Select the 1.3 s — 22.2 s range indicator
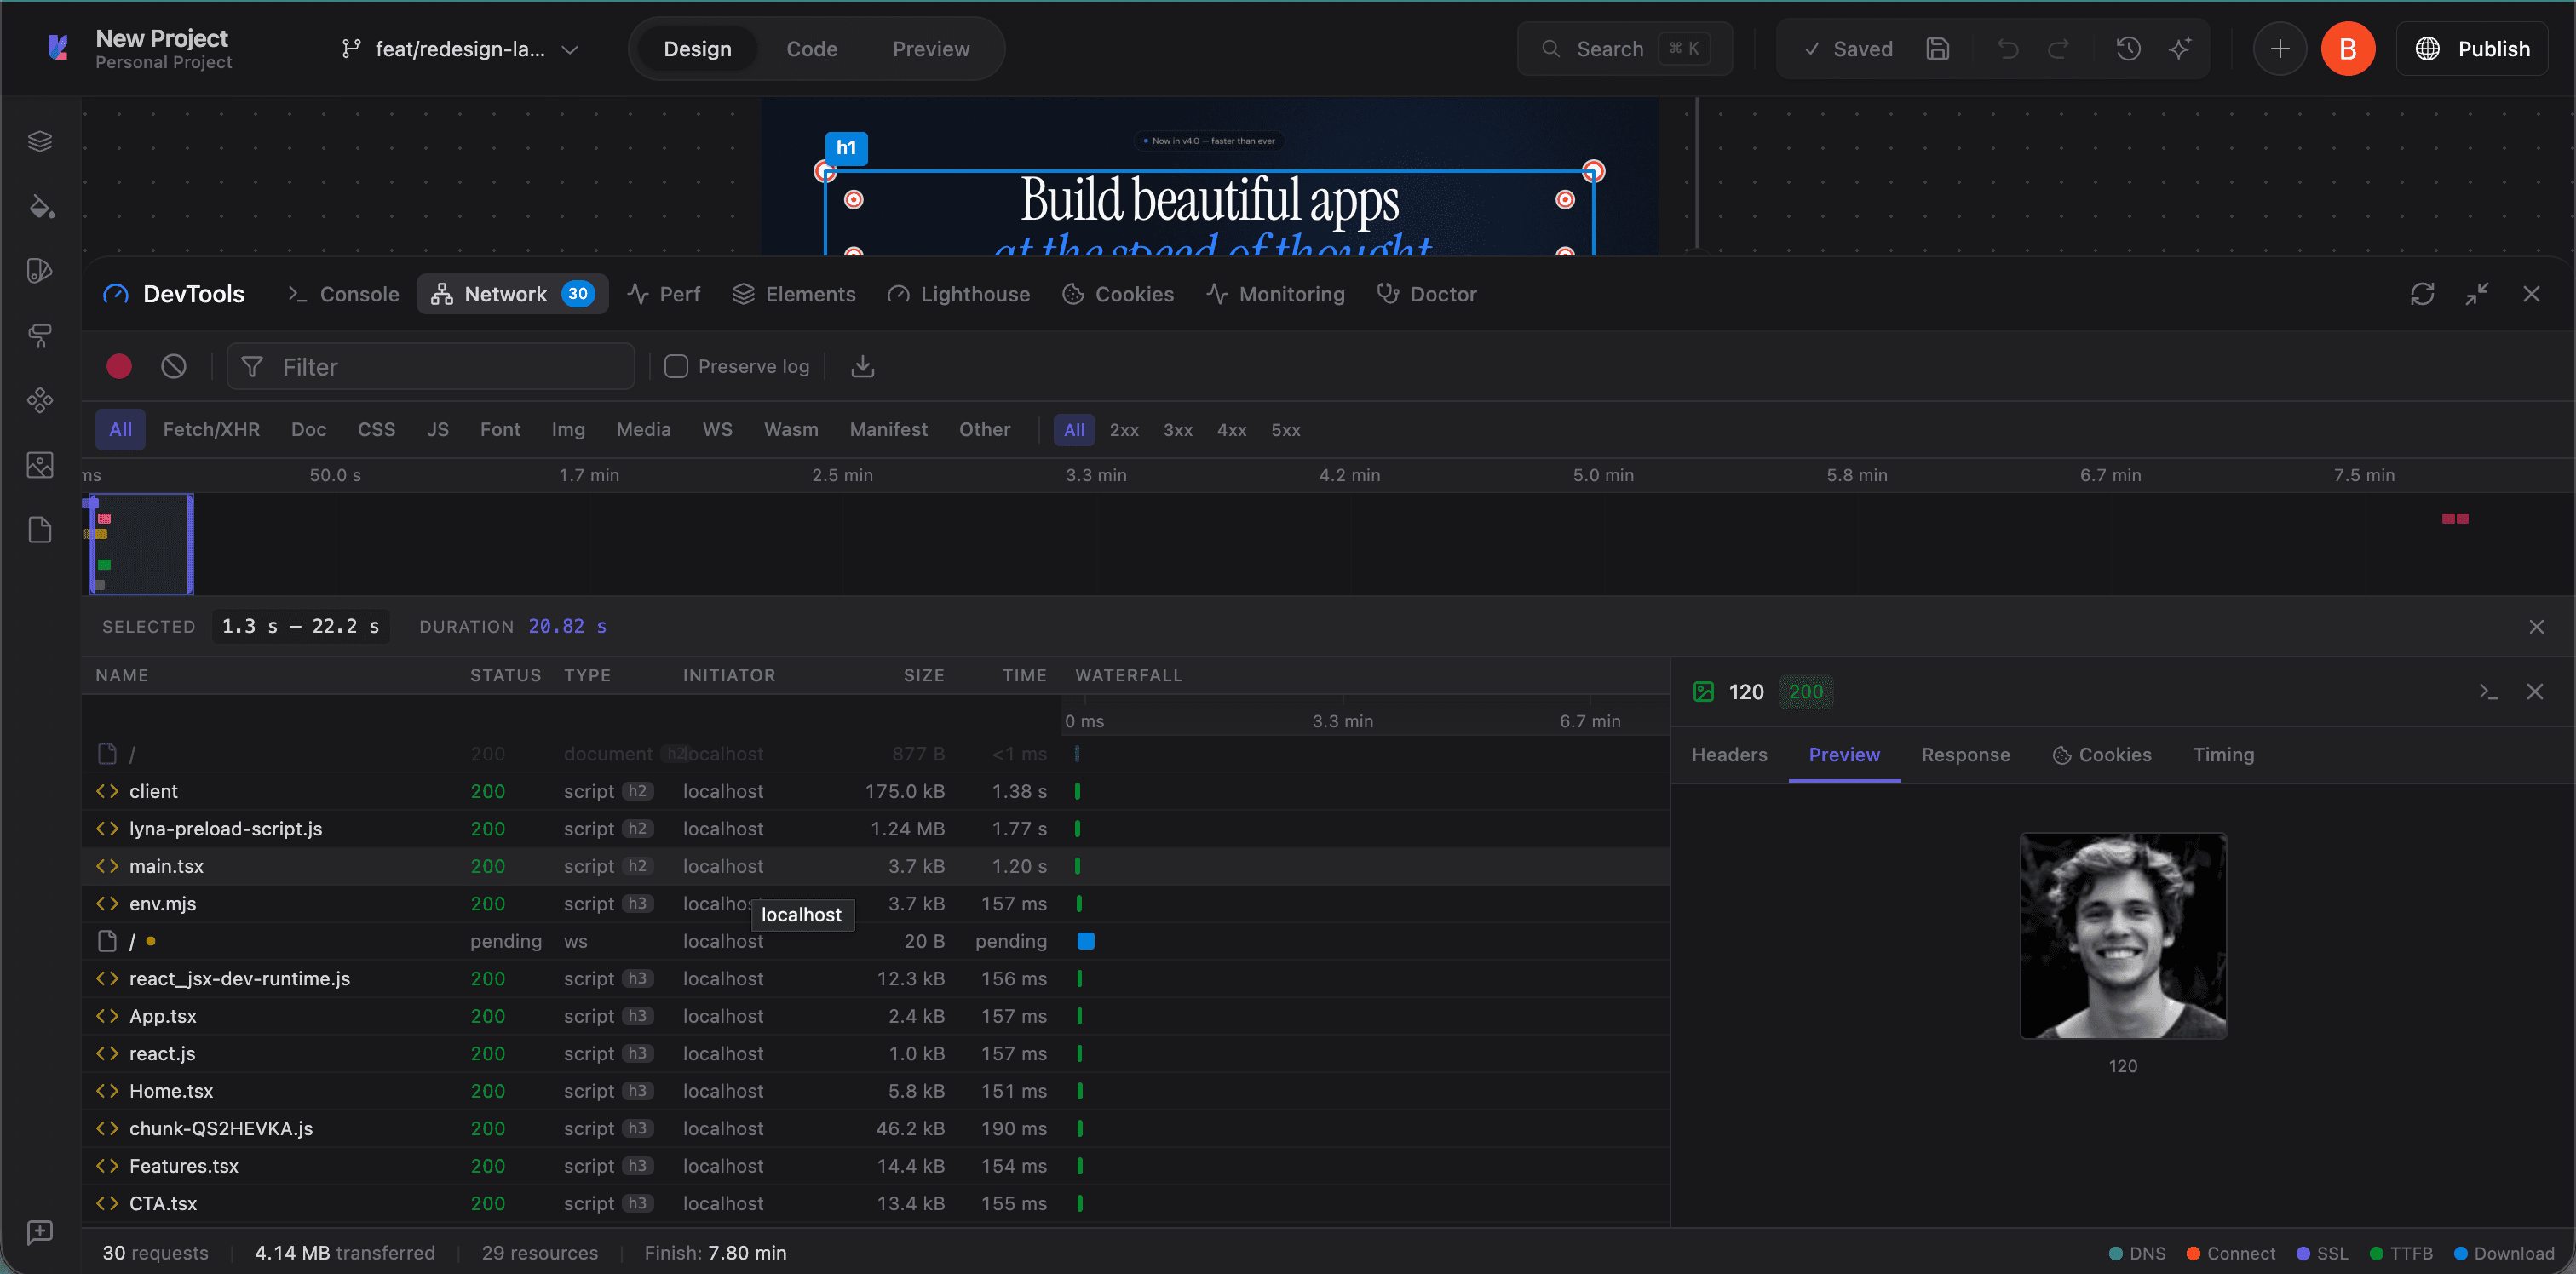Image resolution: width=2576 pixels, height=1274 pixels. point(300,626)
